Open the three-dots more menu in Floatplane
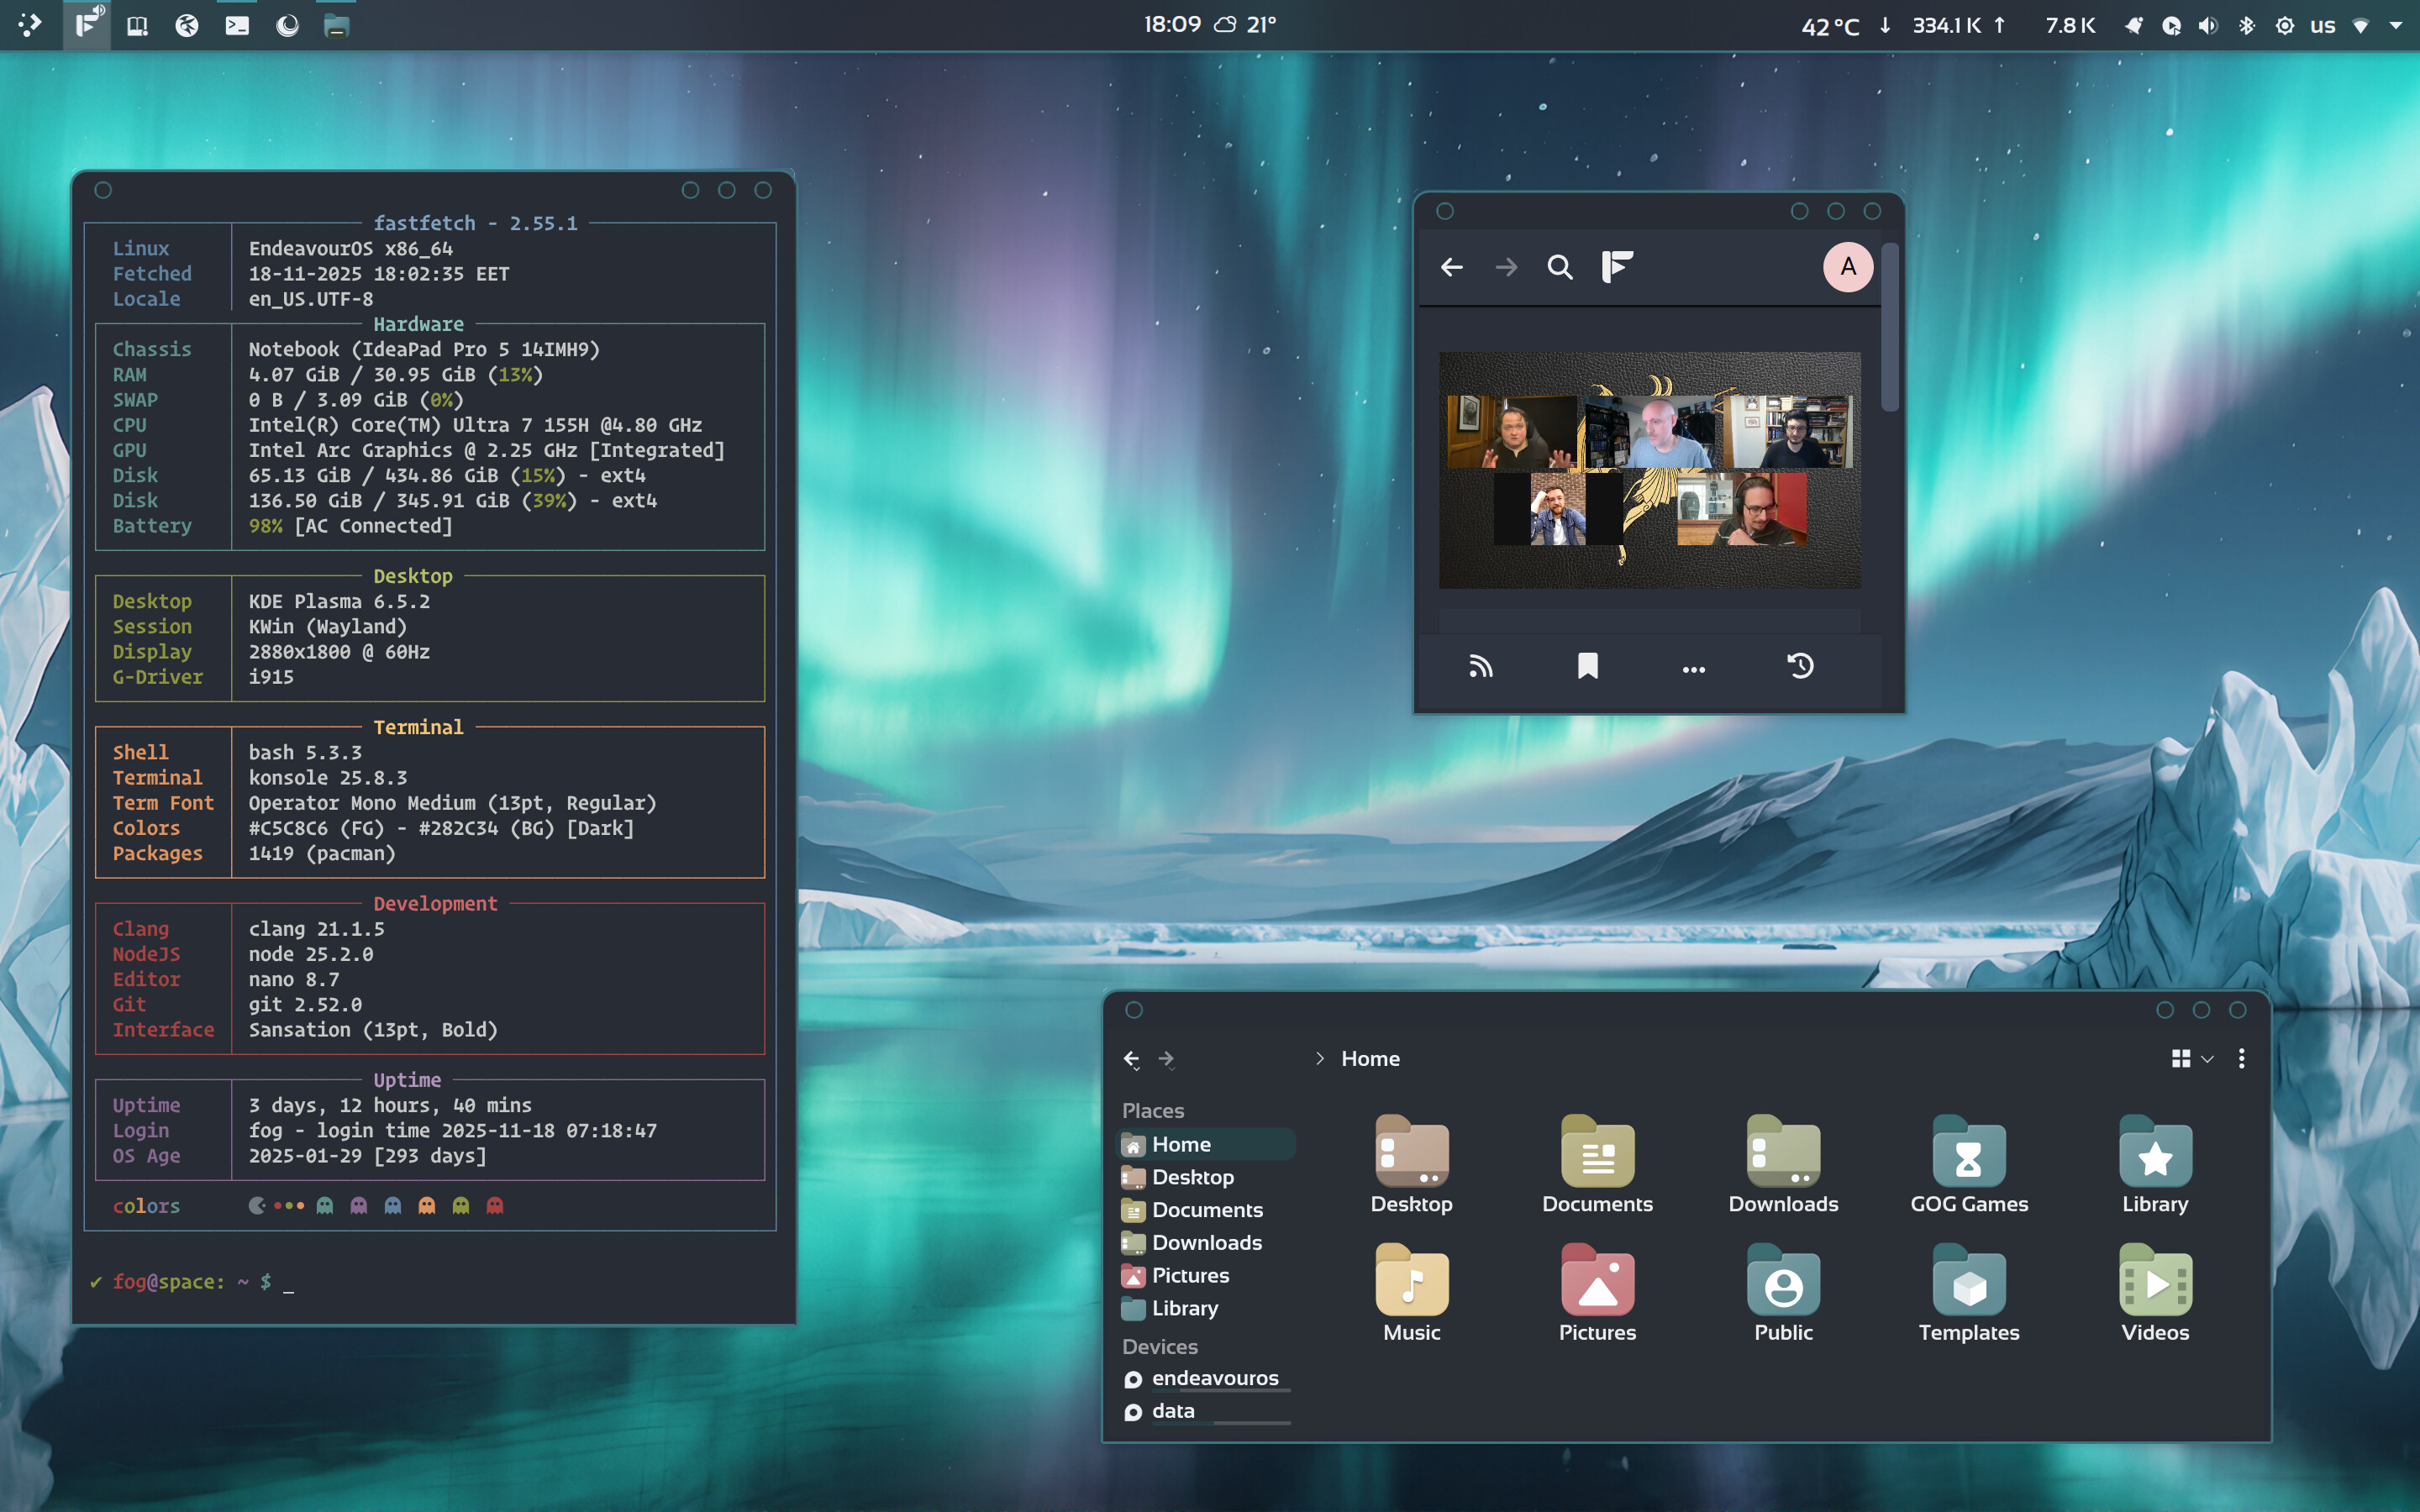Image resolution: width=2420 pixels, height=1512 pixels. tap(1693, 669)
